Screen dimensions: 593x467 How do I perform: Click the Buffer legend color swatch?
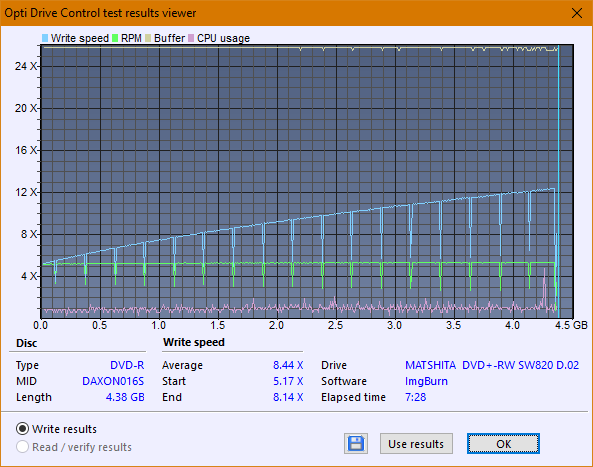coord(148,38)
